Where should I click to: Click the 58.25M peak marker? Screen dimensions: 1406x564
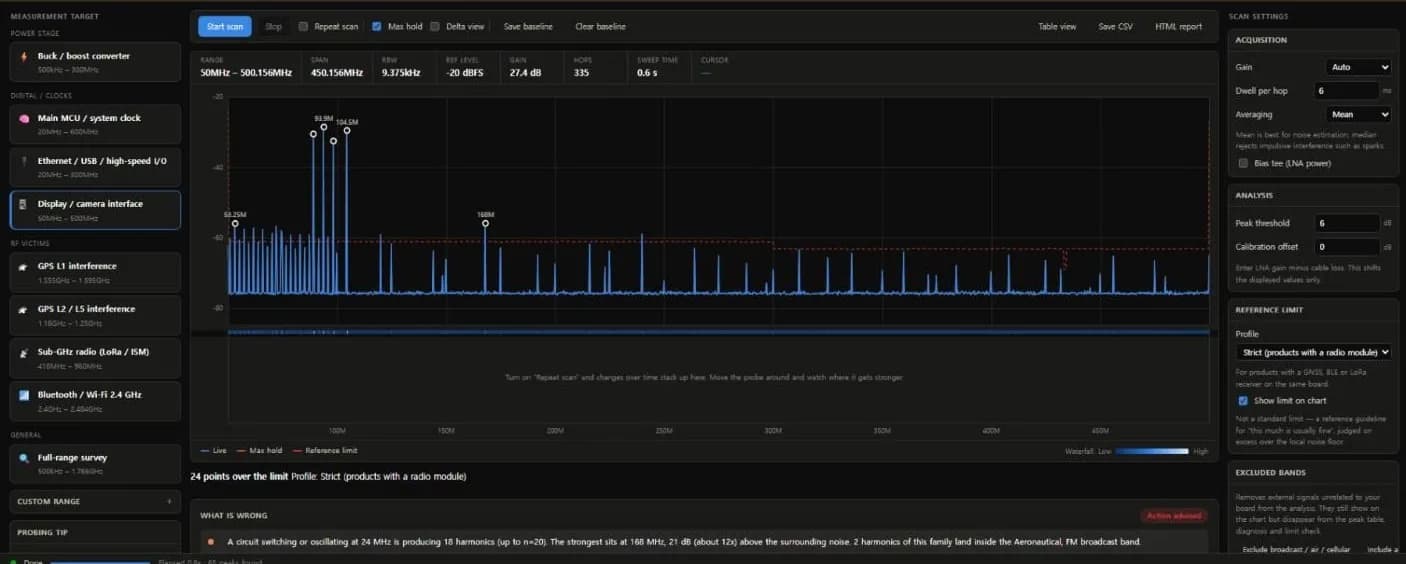pos(235,223)
